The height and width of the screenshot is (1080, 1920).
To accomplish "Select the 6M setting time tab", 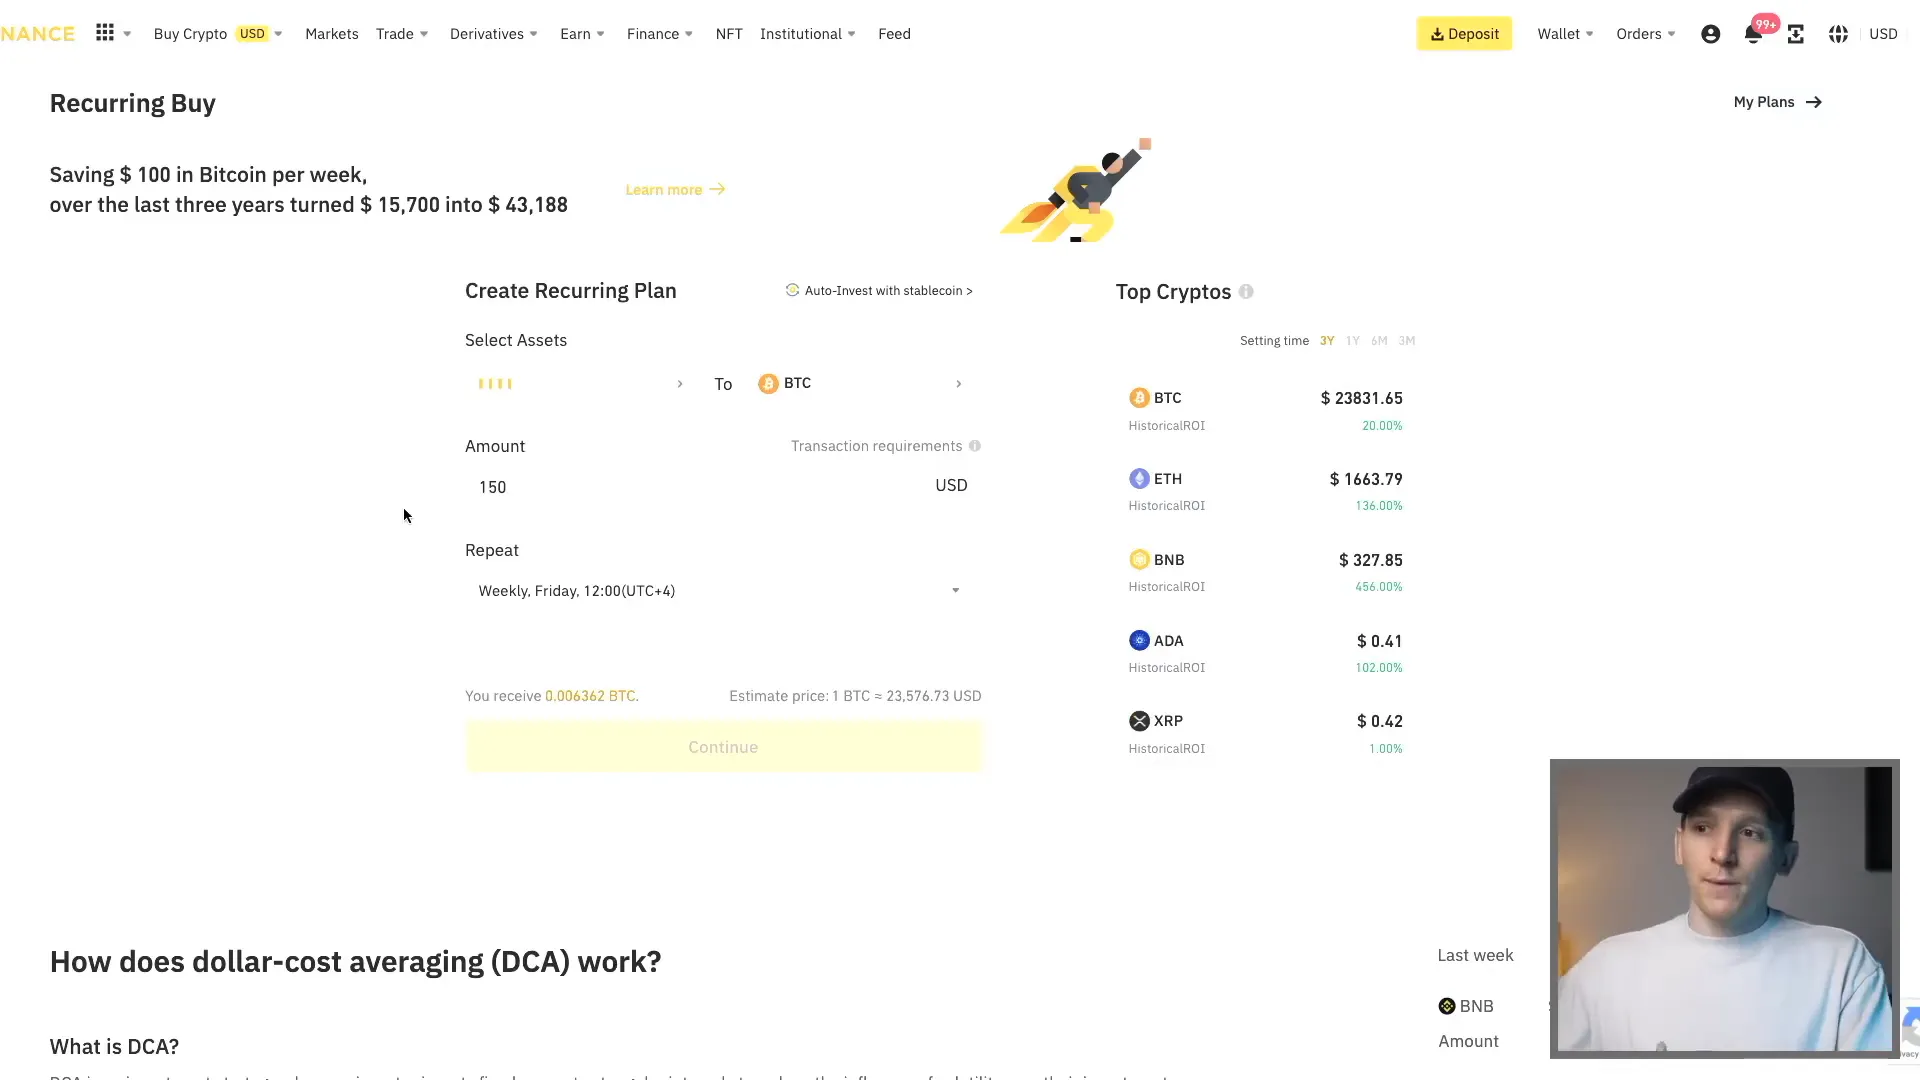I will point(1379,341).
